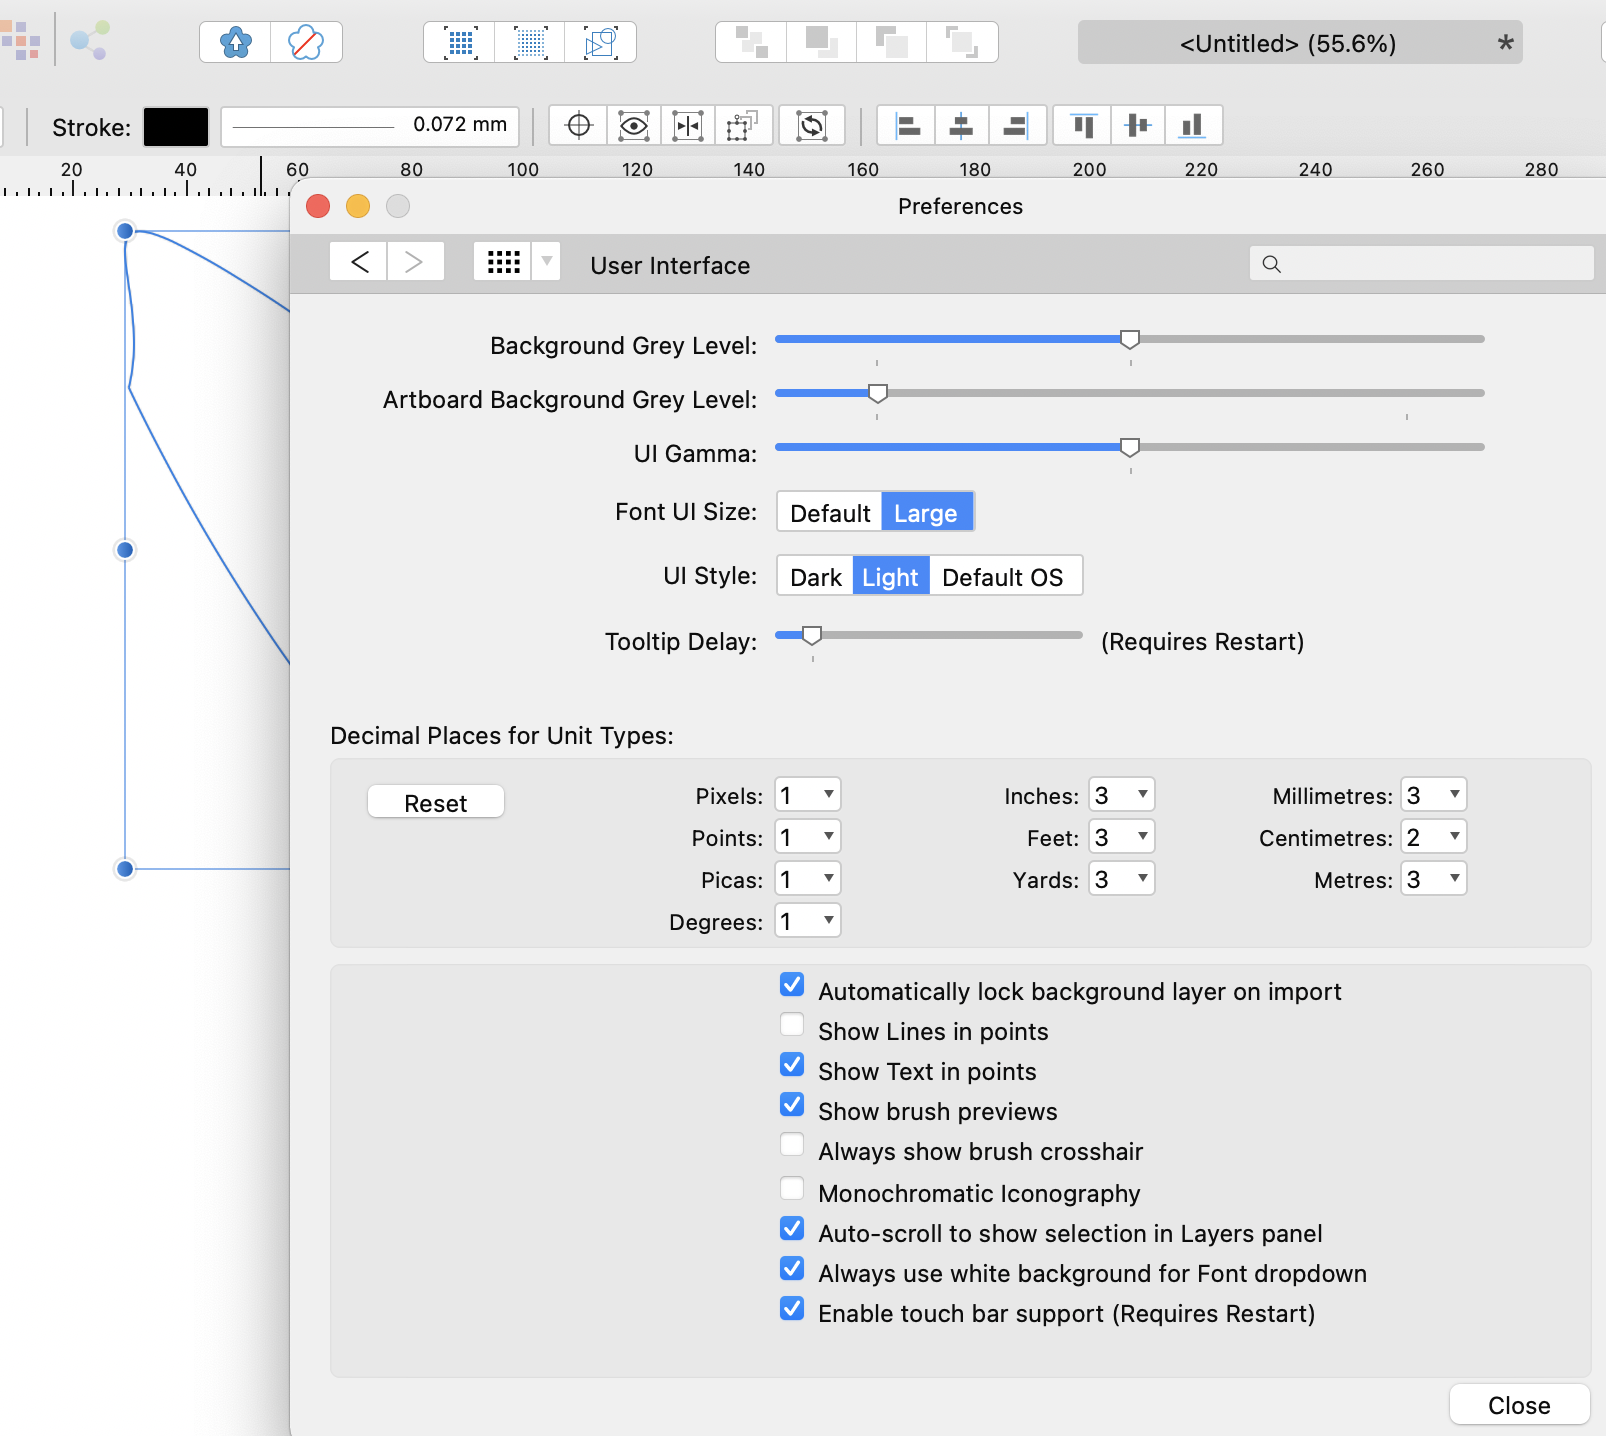Click the UI Gamma slider handle
This screenshot has height=1436, width=1606.
1130,447
